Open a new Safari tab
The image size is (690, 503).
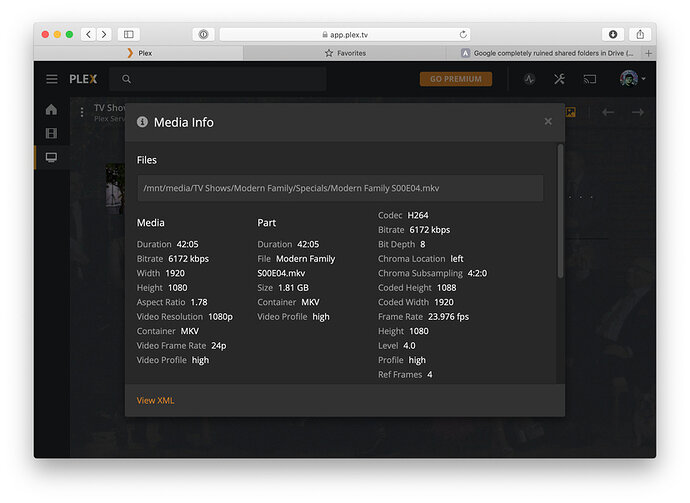648,53
